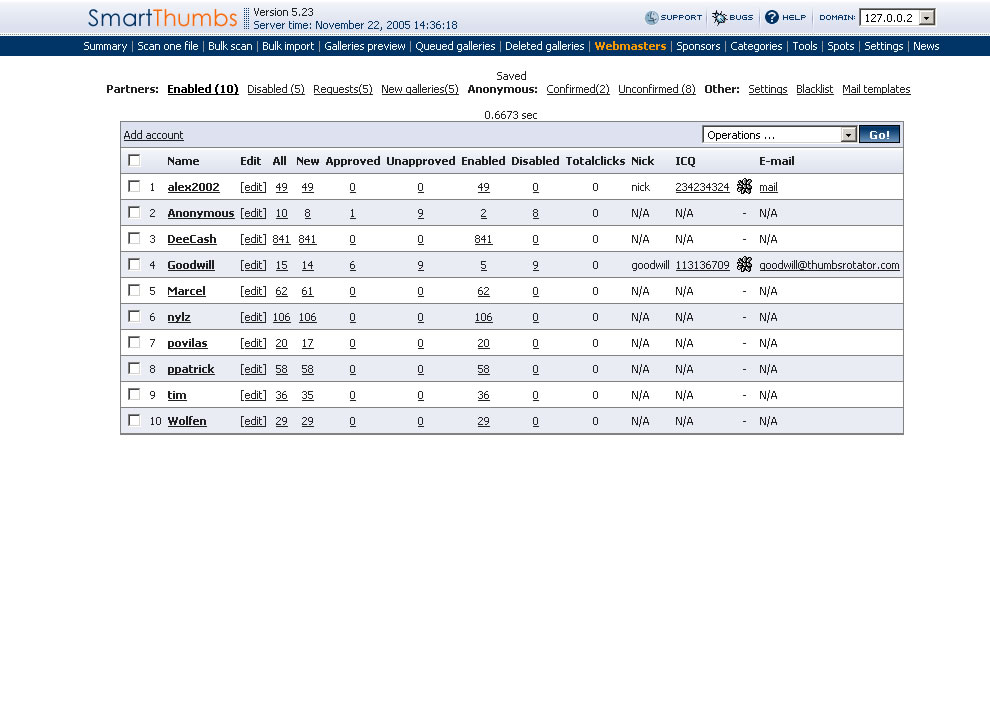The height and width of the screenshot is (726, 990).
Task: Open the Sponsors menu item
Action: click(x=698, y=46)
